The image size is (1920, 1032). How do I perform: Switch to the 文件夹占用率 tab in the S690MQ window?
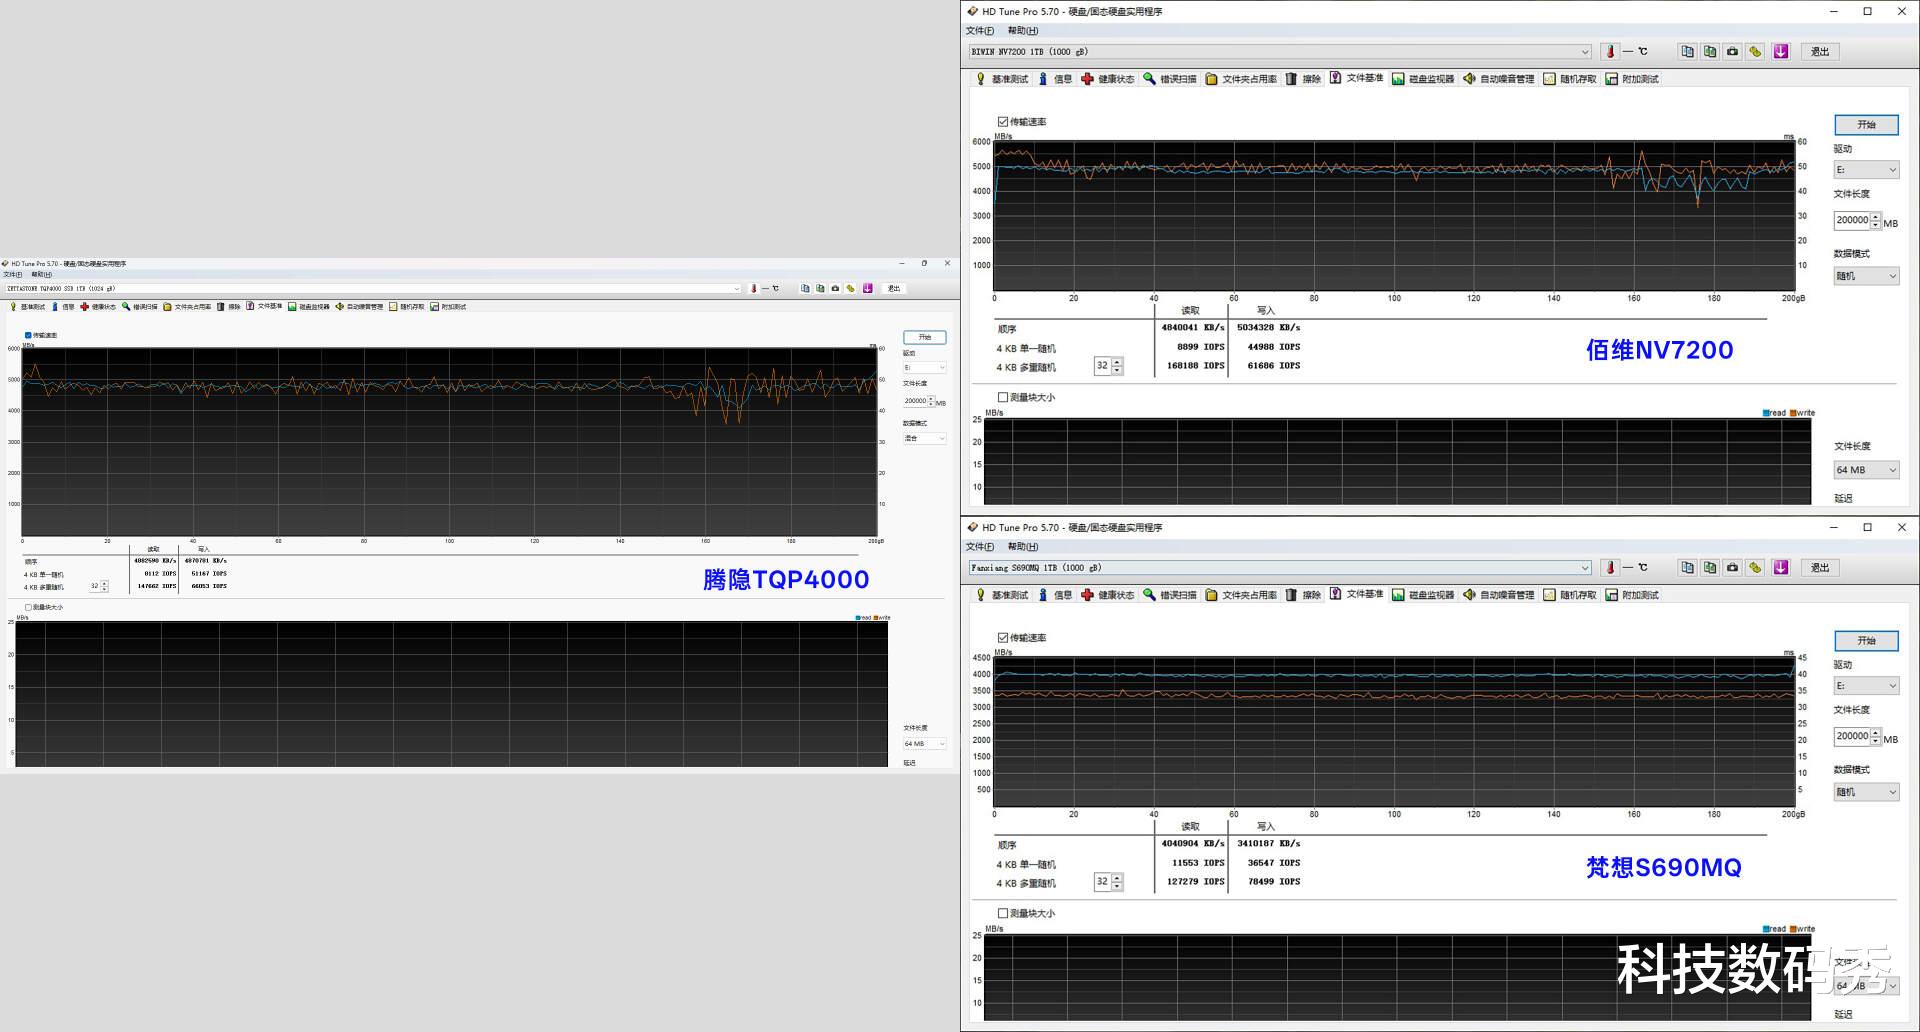1241,595
